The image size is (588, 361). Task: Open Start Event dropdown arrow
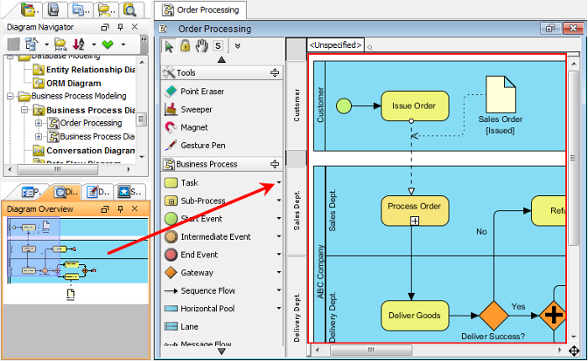tap(279, 218)
